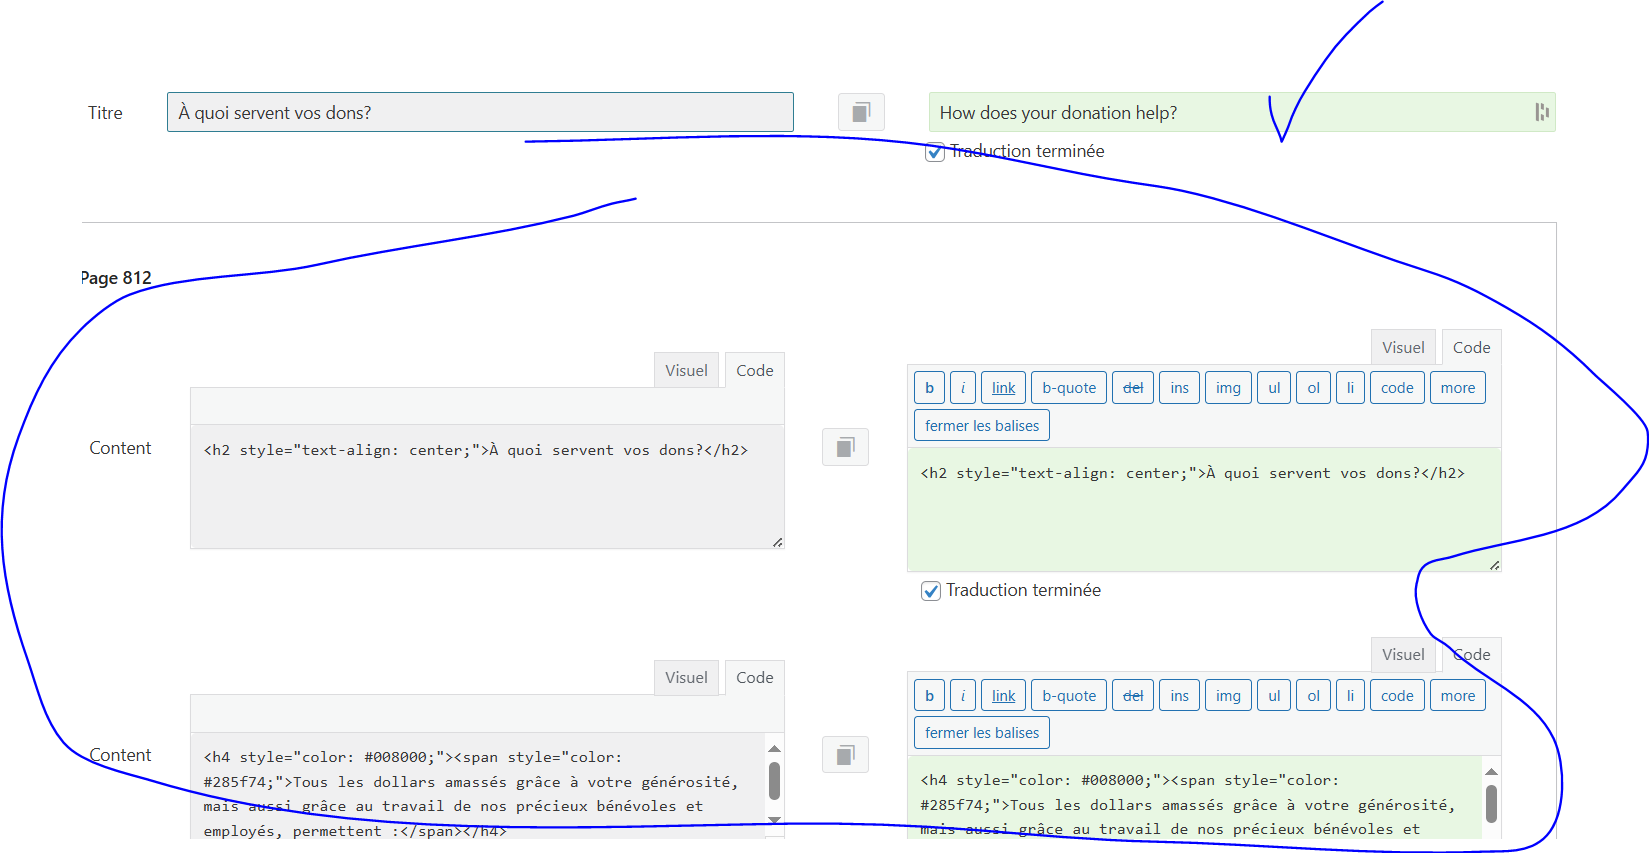Click ul in the h4 translation toolbar

[1274, 696]
